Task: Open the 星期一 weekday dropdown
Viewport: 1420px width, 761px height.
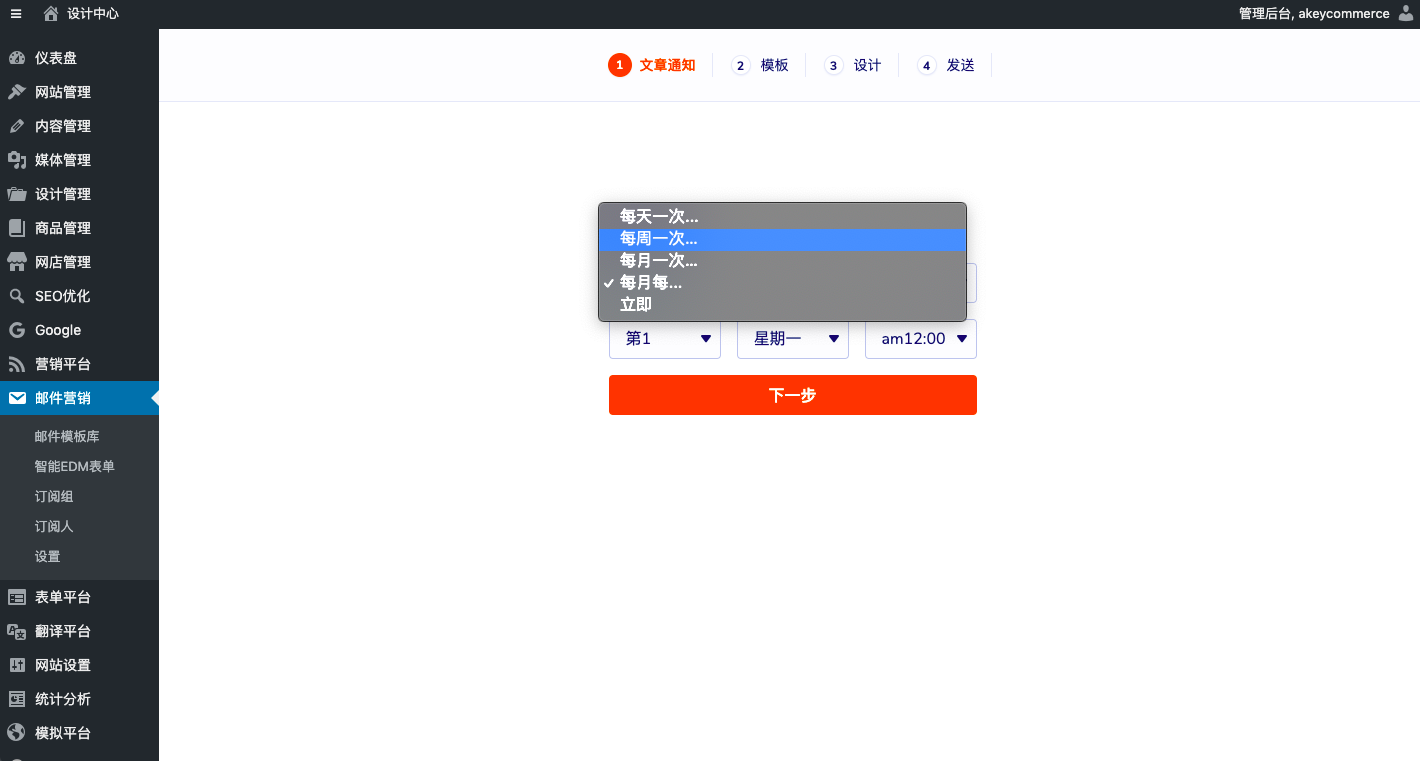Action: click(793, 339)
